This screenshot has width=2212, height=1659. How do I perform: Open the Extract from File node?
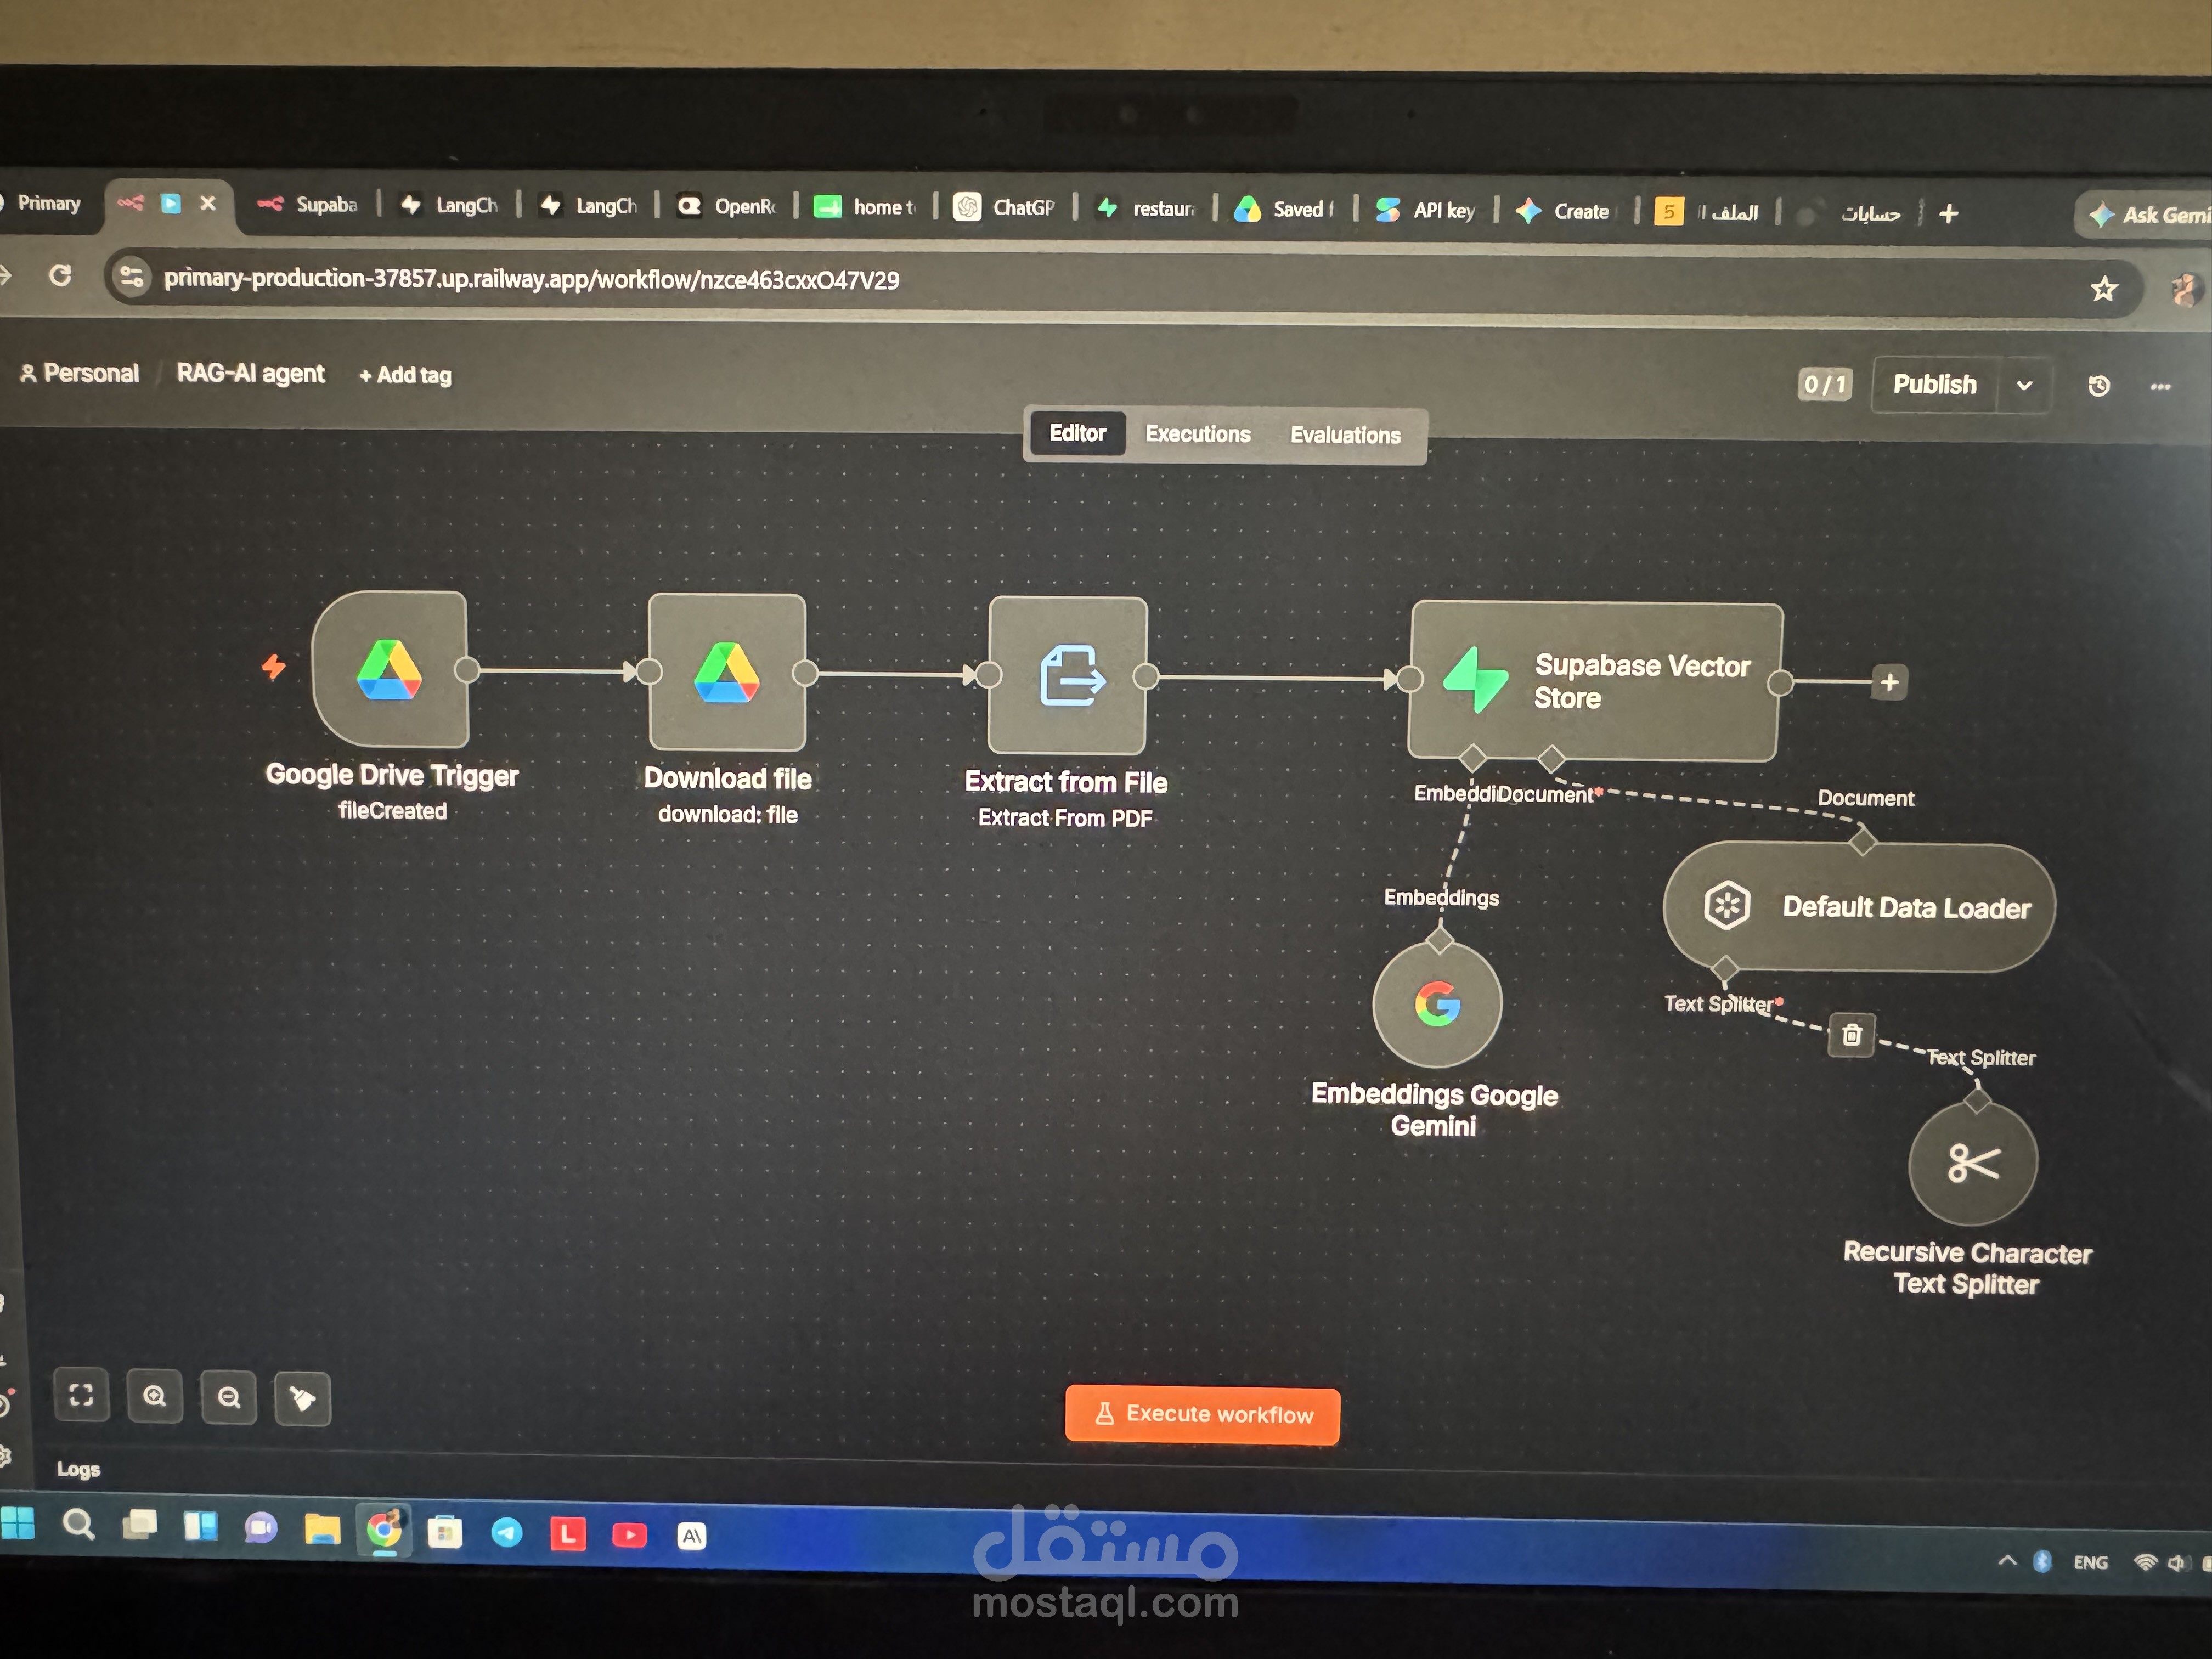tap(1068, 676)
